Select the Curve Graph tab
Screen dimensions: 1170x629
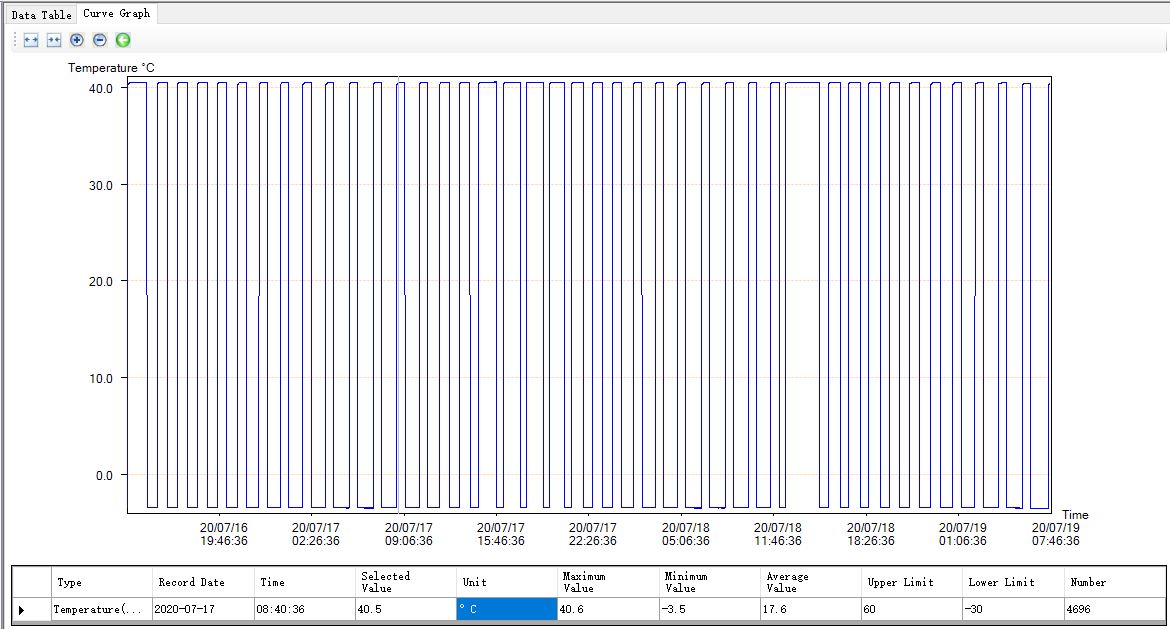point(116,13)
